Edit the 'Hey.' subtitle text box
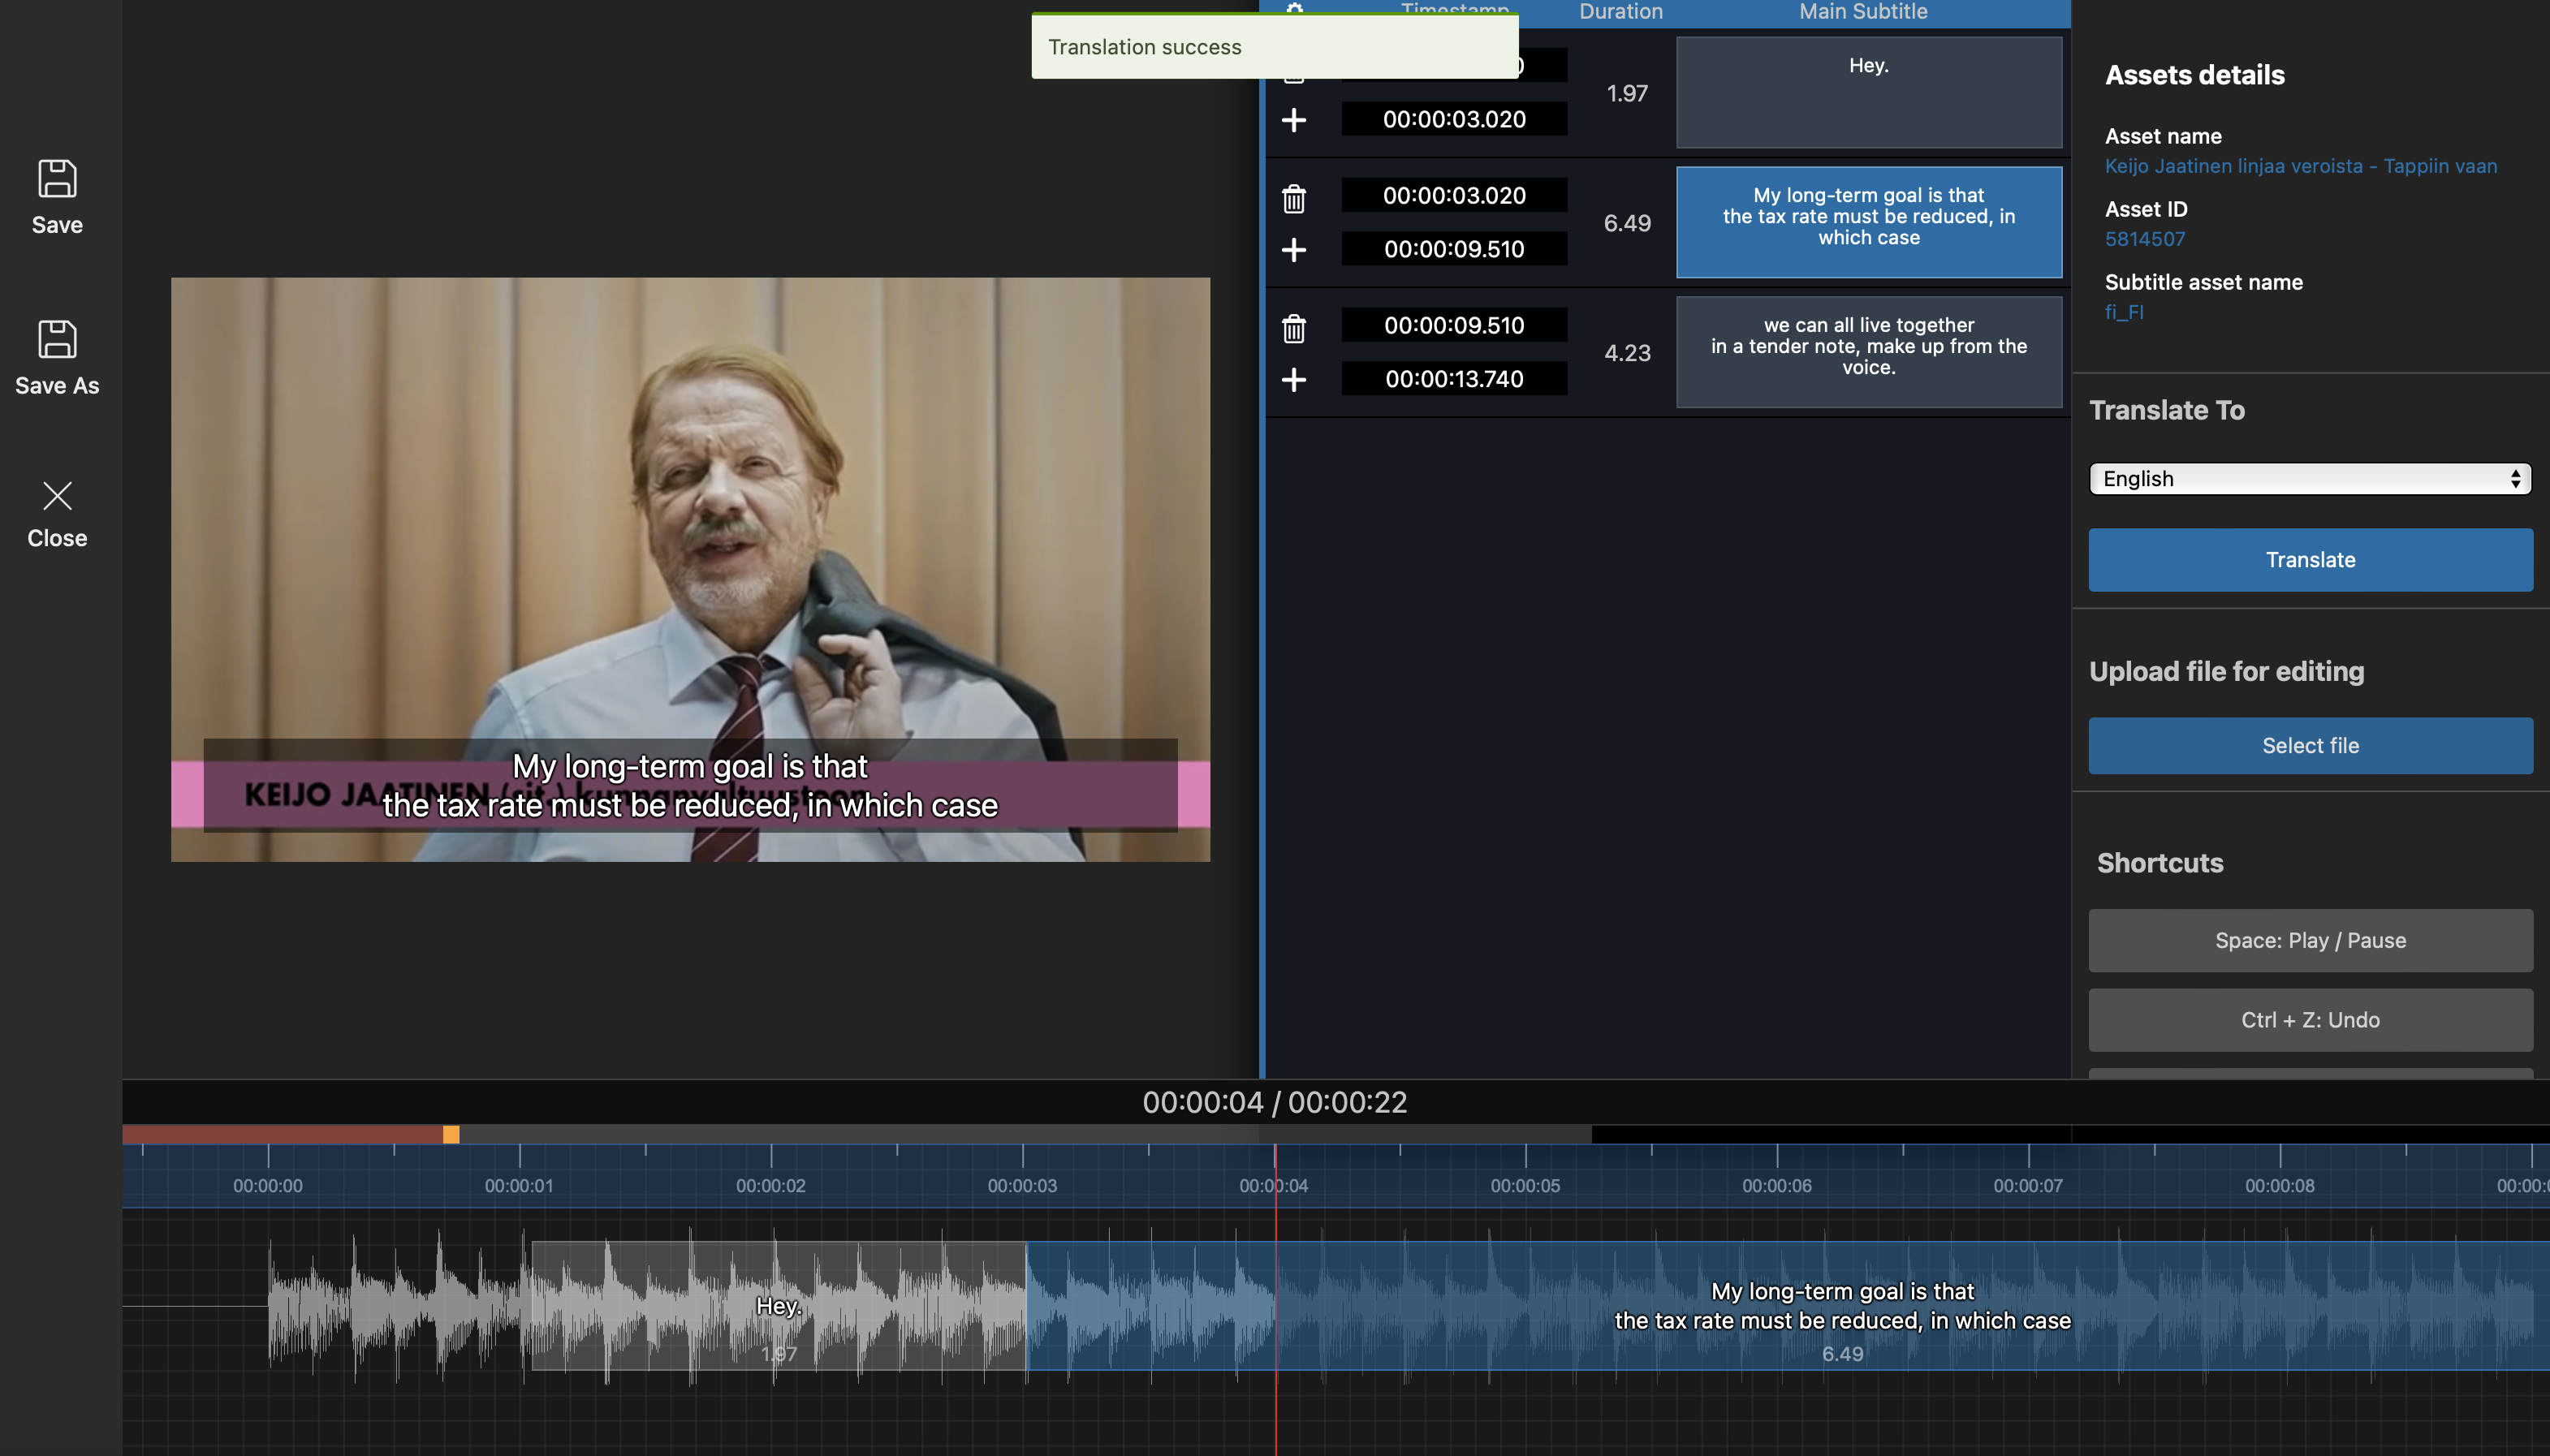Screen dimensions: 2550x1456 pos(1868,93)
